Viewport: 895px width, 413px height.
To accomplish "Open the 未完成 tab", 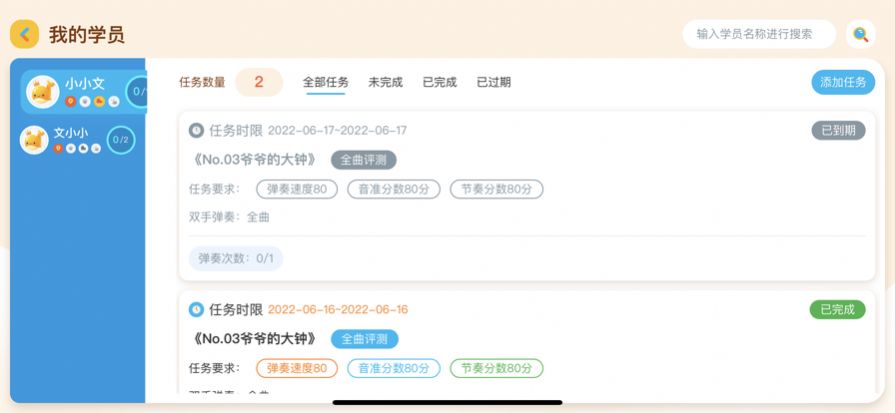I will pyautogui.click(x=385, y=82).
